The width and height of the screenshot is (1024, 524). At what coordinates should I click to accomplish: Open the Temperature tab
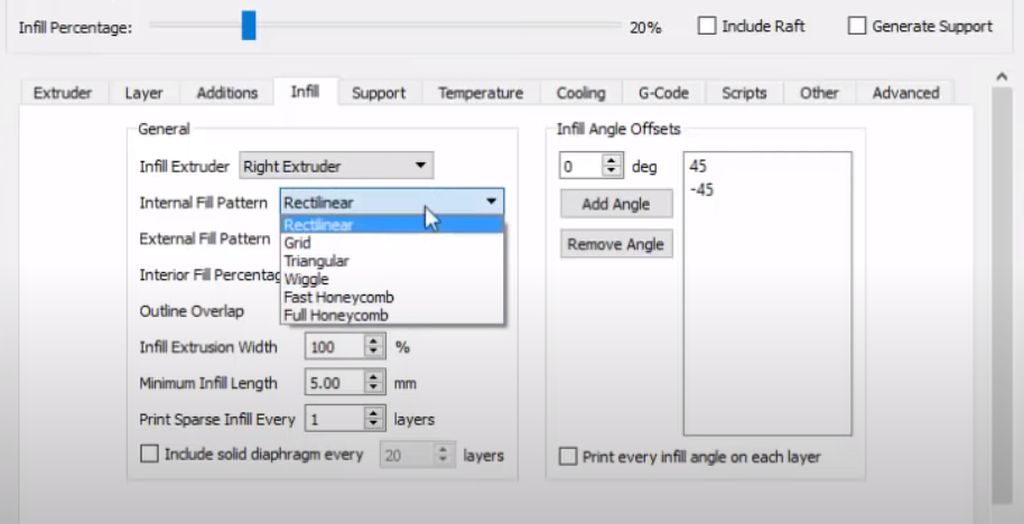coord(480,93)
